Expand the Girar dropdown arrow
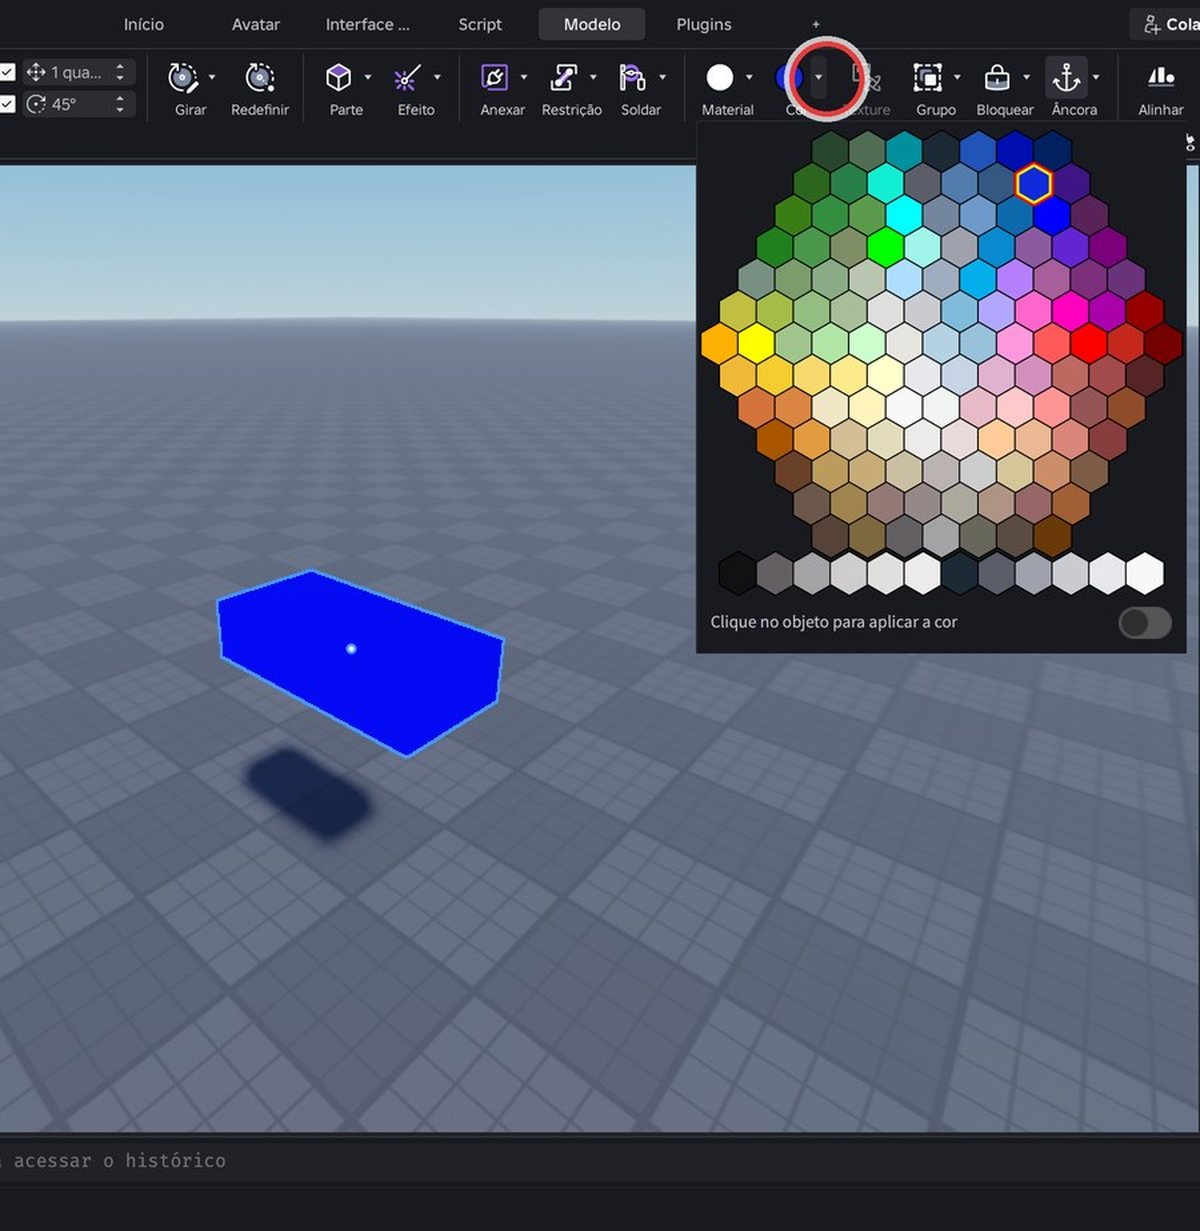Image resolution: width=1200 pixels, height=1231 pixels. (212, 77)
